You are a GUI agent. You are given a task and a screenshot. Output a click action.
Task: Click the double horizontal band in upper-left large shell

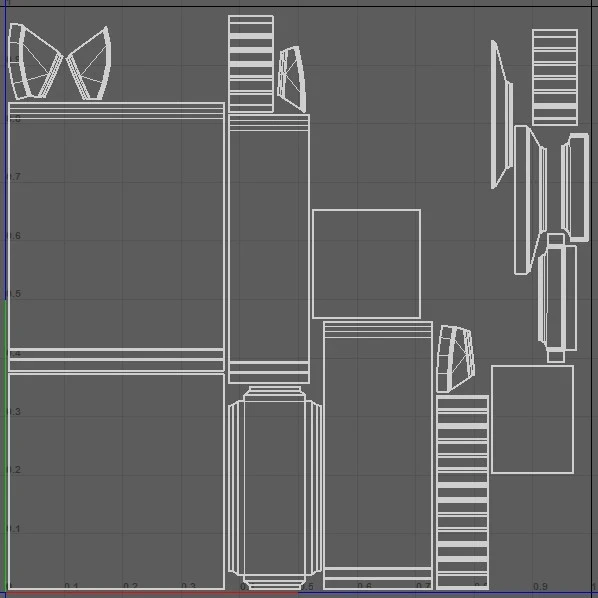click(x=116, y=355)
